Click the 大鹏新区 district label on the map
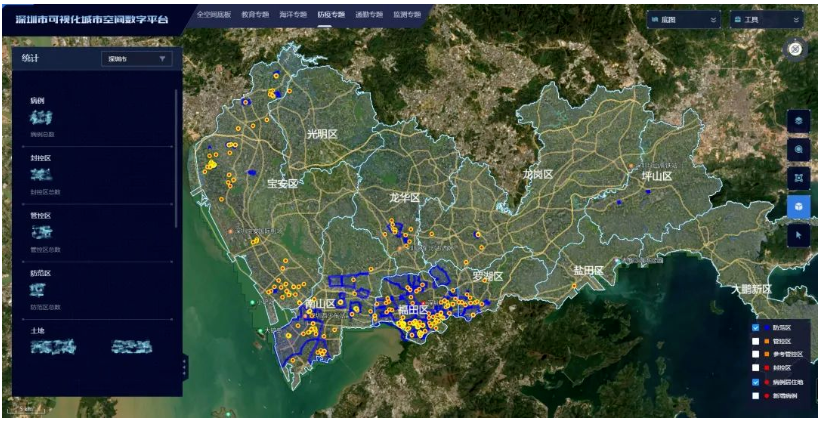 (751, 289)
